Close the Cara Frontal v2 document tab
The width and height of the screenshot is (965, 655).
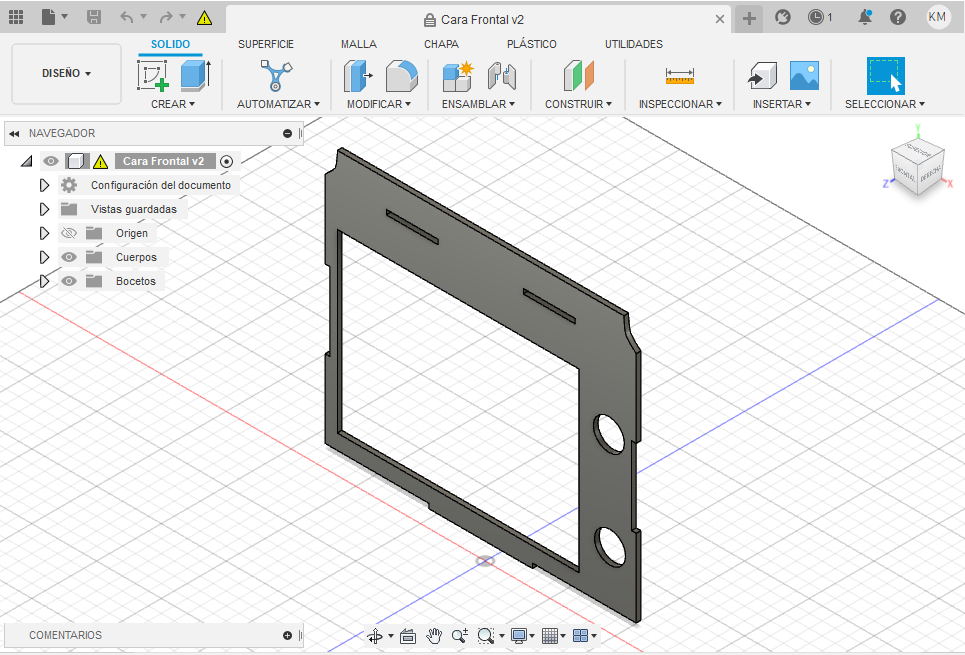click(719, 19)
